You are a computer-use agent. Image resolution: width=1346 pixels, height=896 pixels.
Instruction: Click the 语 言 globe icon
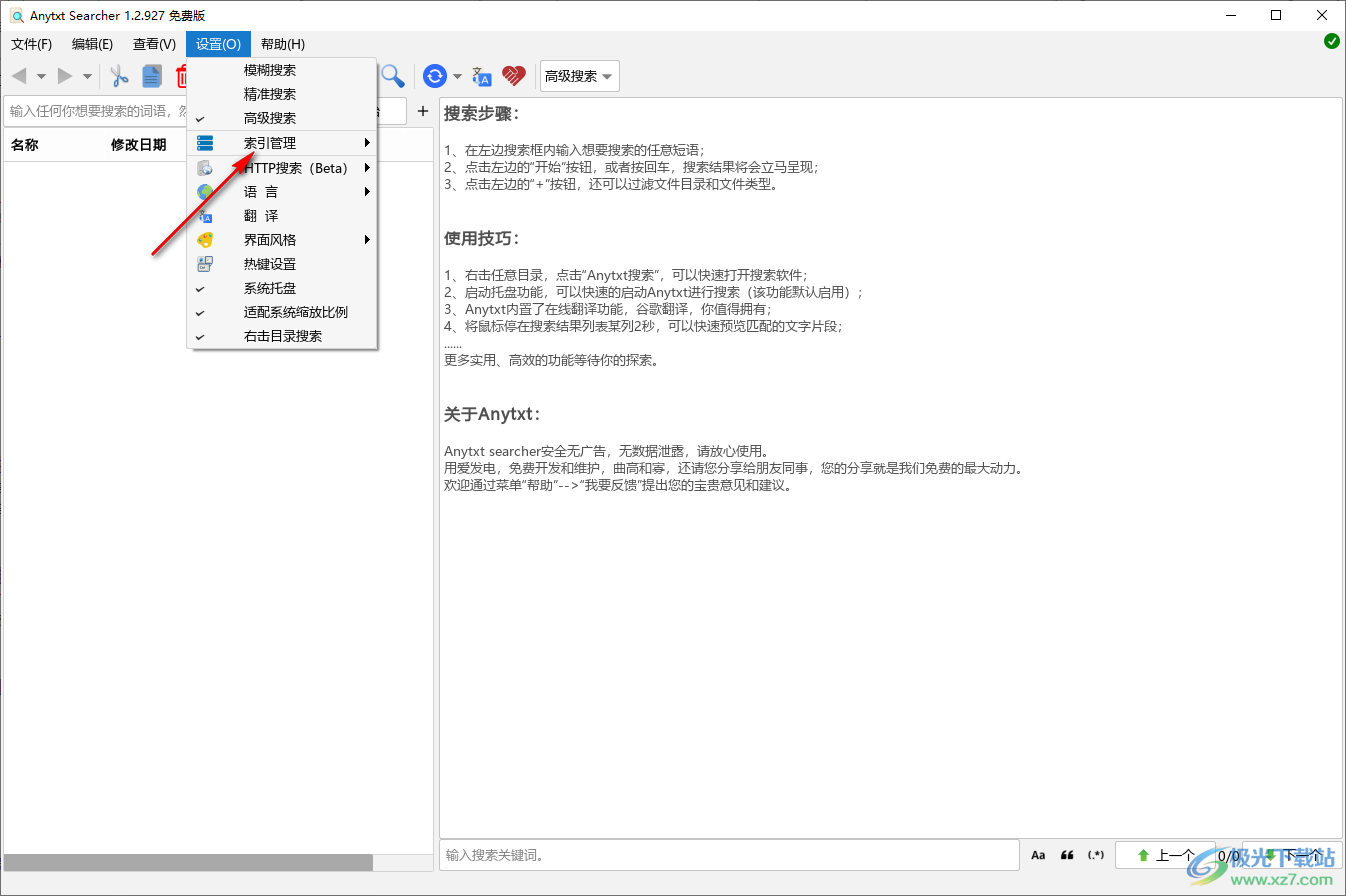205,192
